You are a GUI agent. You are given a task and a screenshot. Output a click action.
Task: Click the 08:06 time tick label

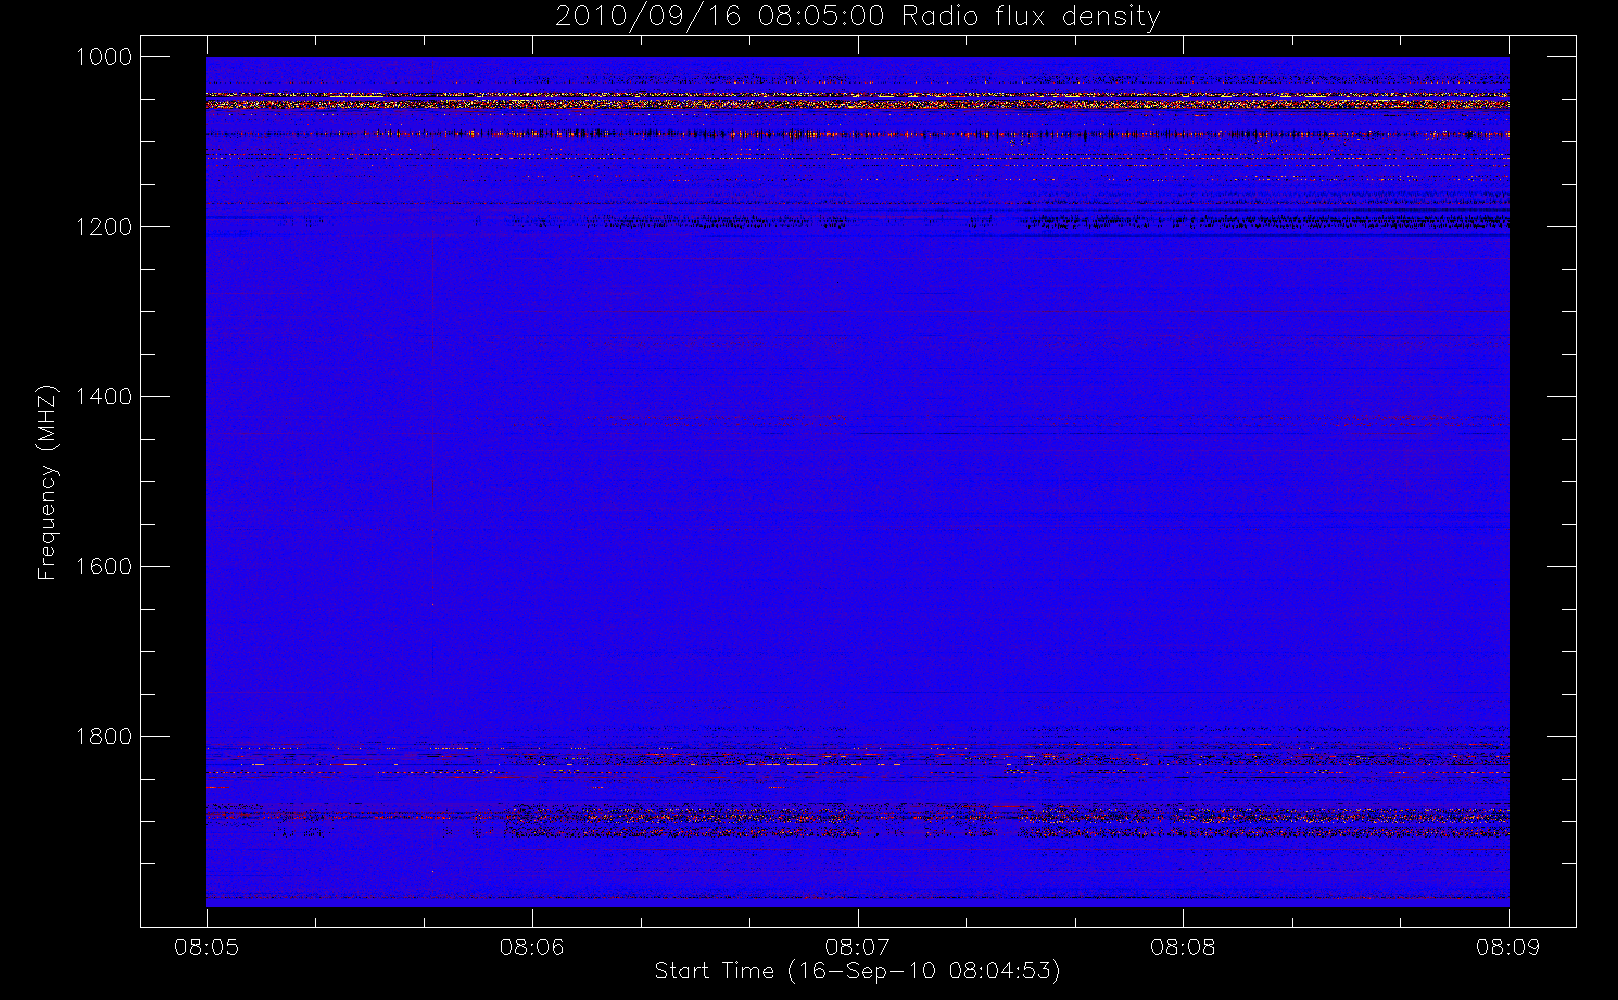(x=532, y=947)
